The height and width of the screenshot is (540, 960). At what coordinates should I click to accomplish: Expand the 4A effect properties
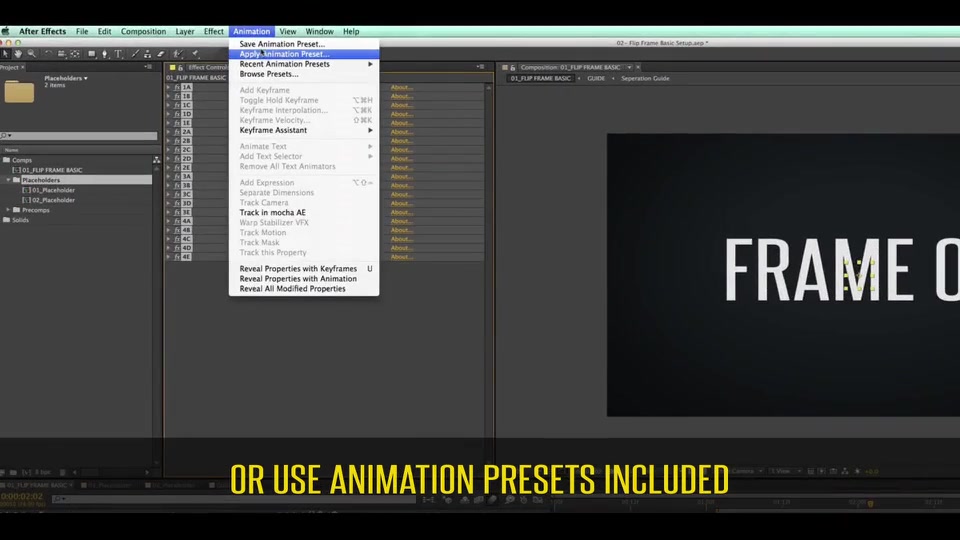168,221
